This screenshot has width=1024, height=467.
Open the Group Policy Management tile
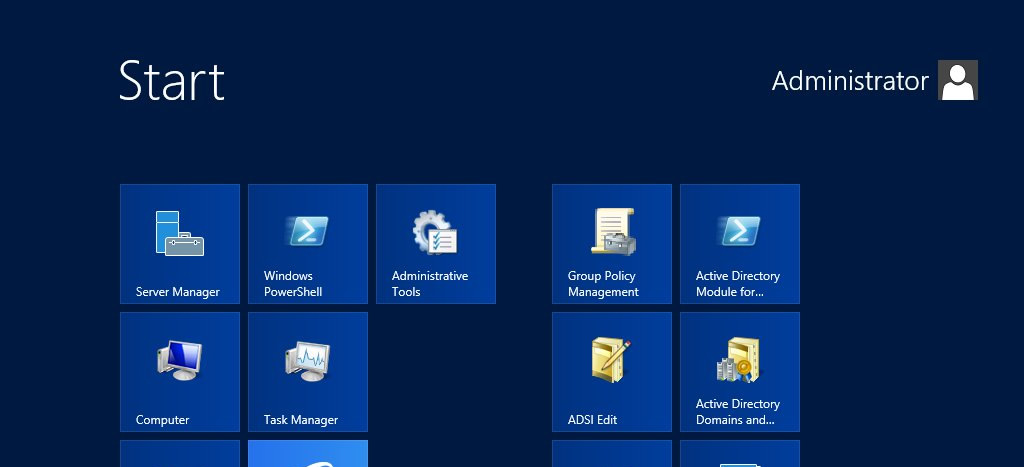pyautogui.click(x=612, y=243)
